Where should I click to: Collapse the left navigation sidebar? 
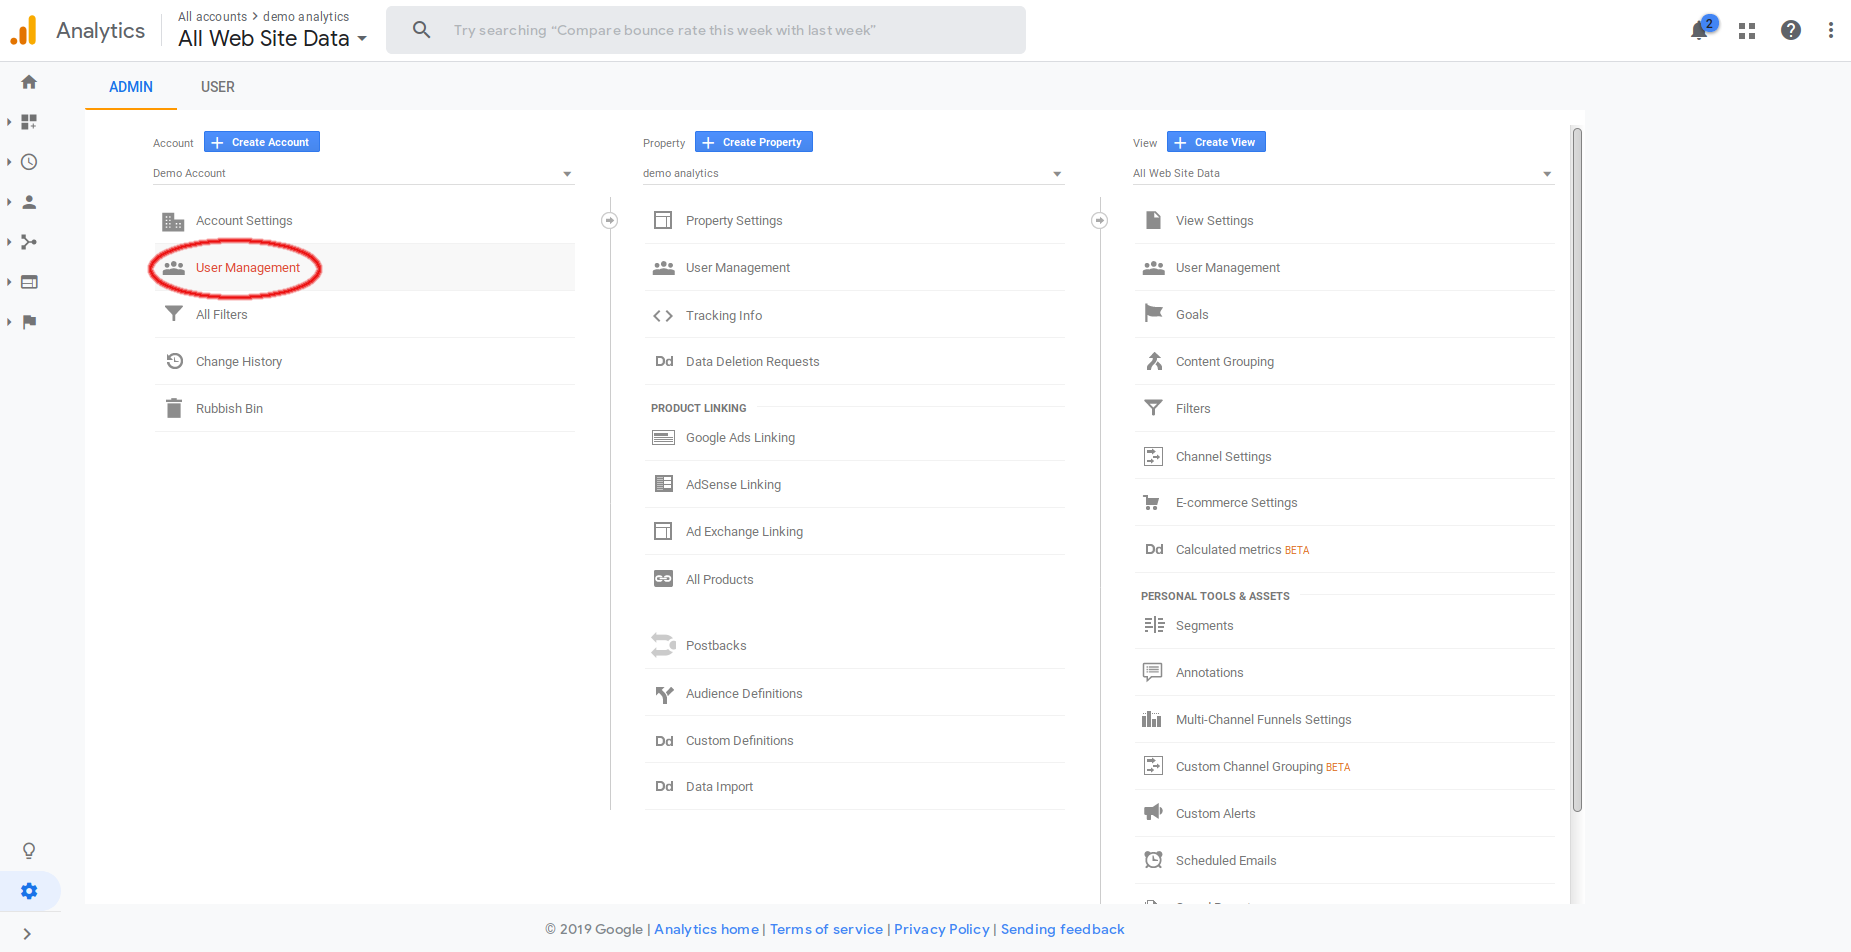click(29, 933)
